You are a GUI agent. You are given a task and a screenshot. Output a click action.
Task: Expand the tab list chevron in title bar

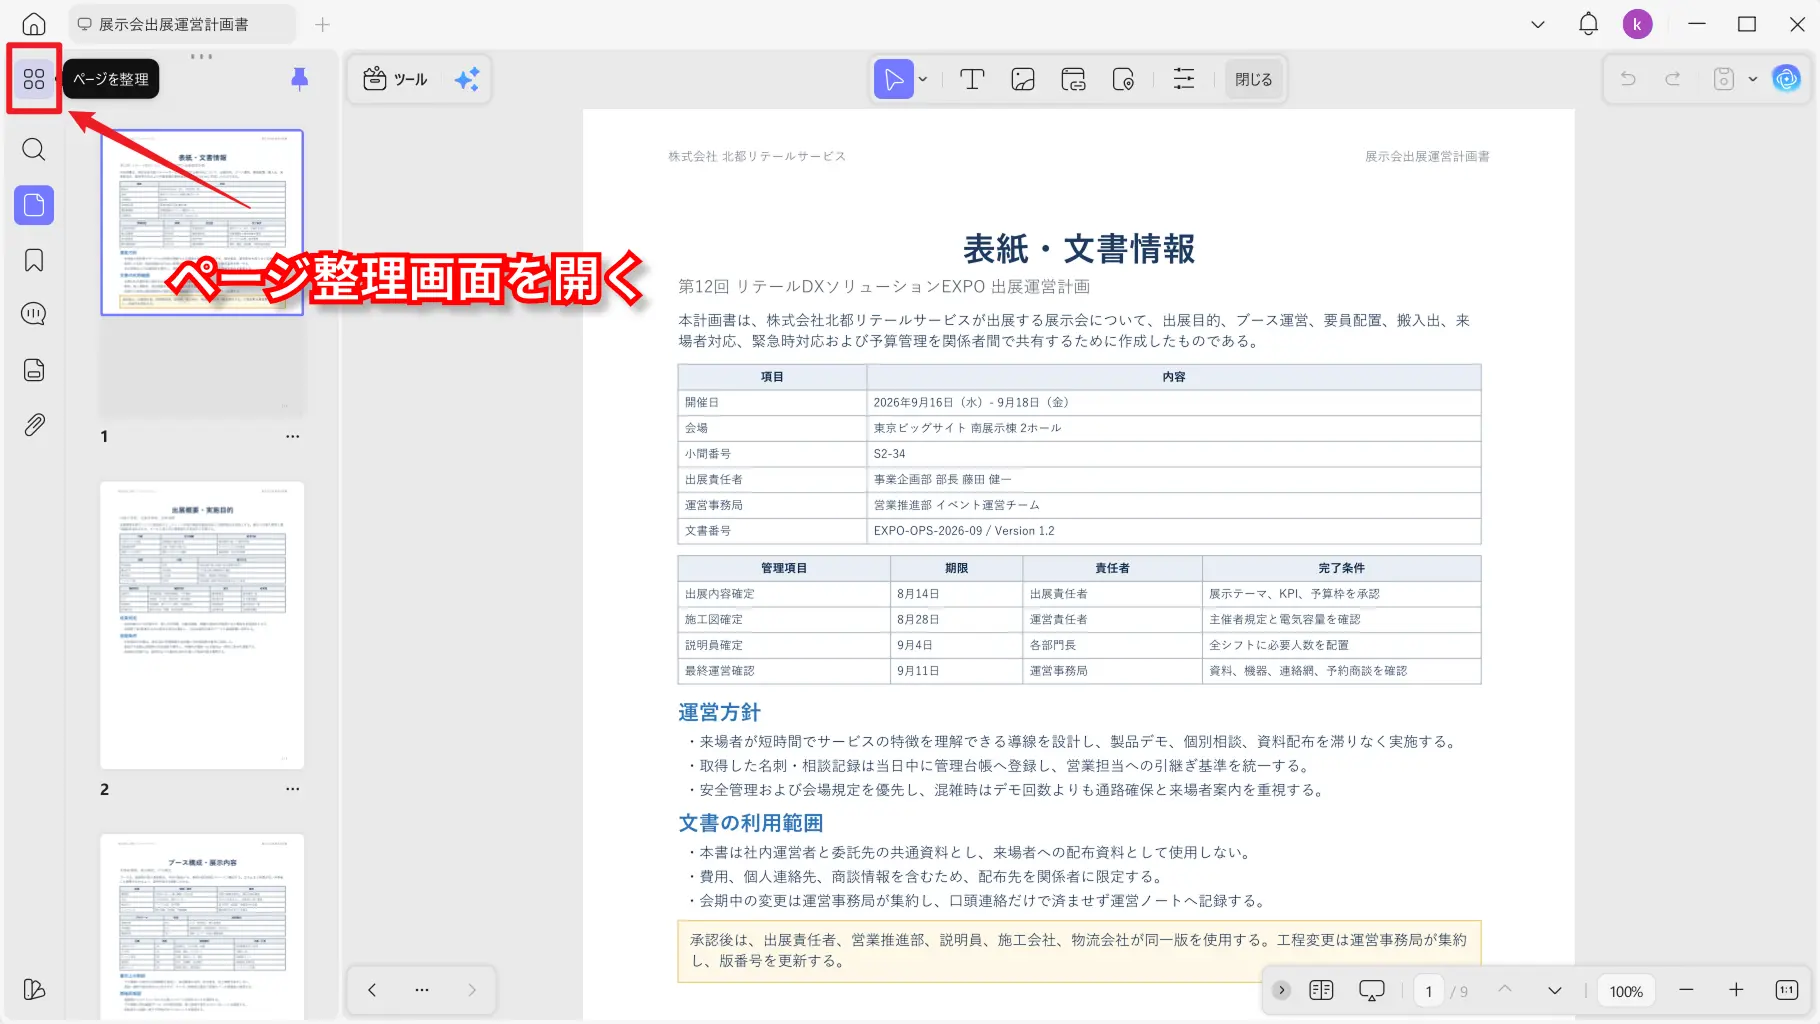click(1538, 25)
